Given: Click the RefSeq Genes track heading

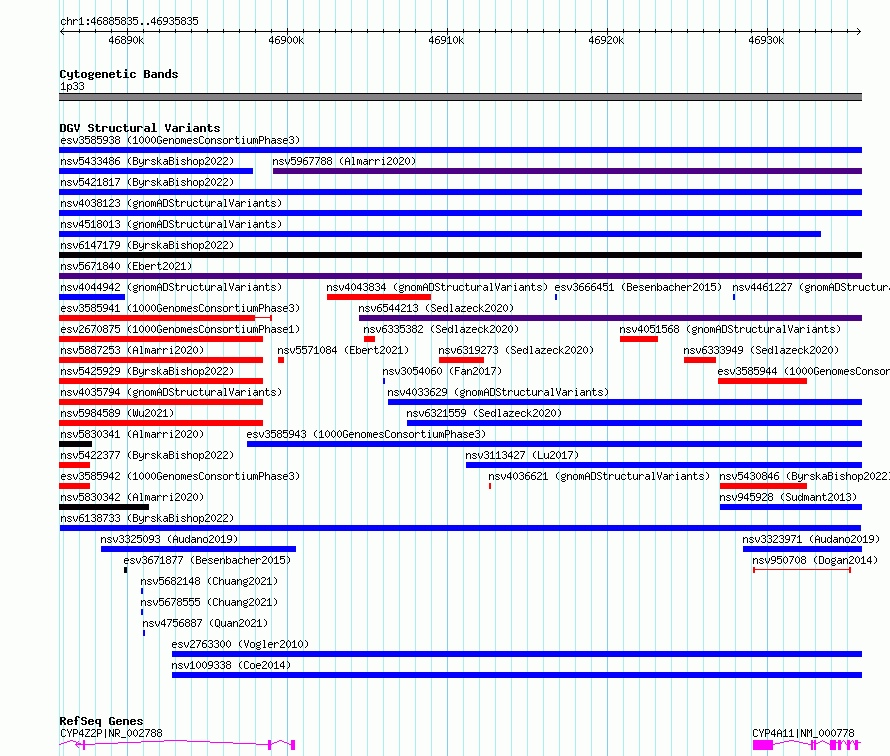Looking at the screenshot, I should (101, 721).
